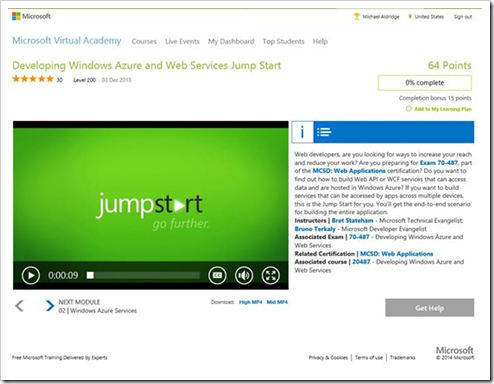Screen dimensions: 494x384
Task: Change the region via United States link
Action: (429, 17)
